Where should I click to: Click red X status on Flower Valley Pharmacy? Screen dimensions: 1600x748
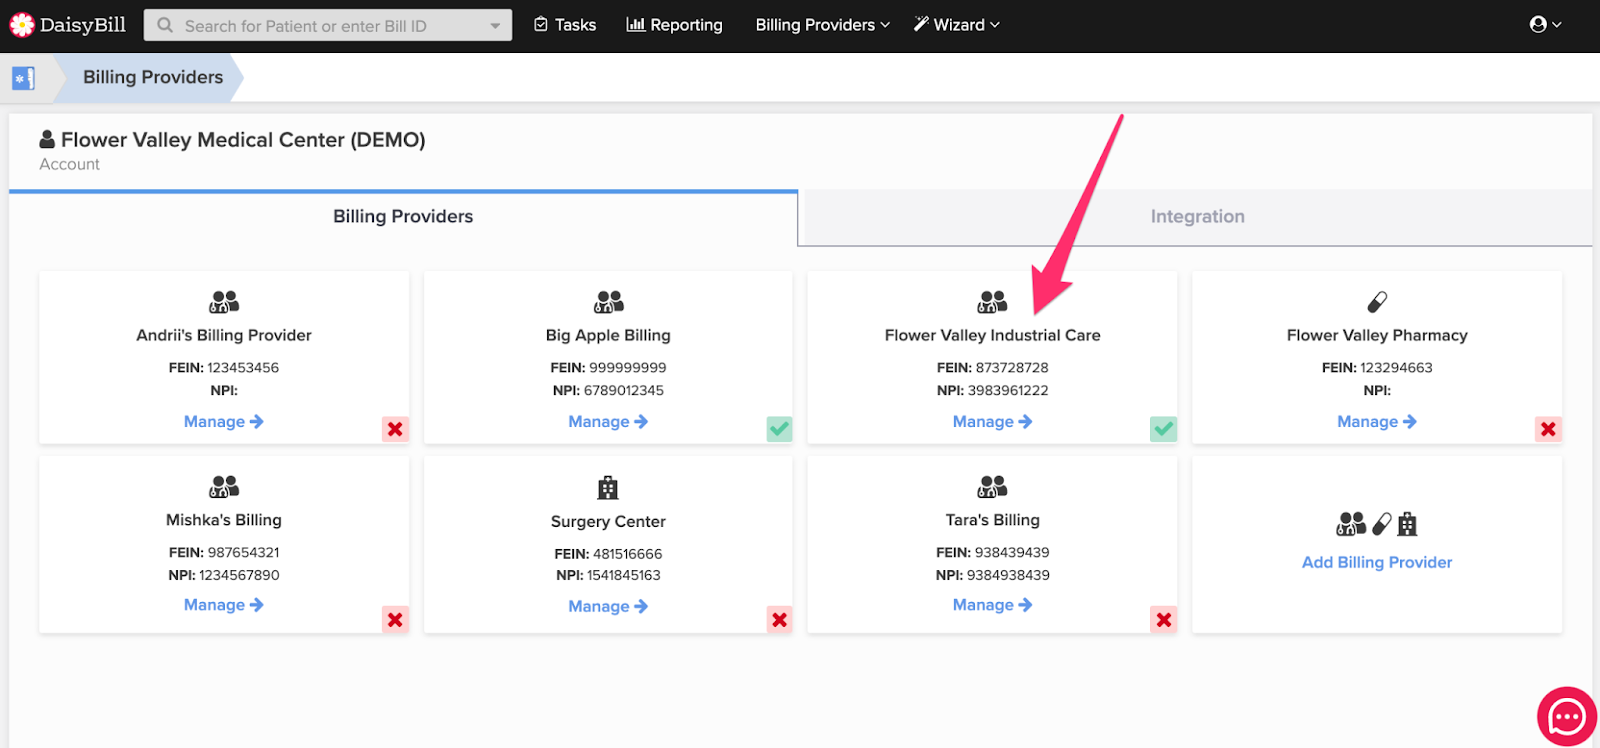pos(1548,429)
